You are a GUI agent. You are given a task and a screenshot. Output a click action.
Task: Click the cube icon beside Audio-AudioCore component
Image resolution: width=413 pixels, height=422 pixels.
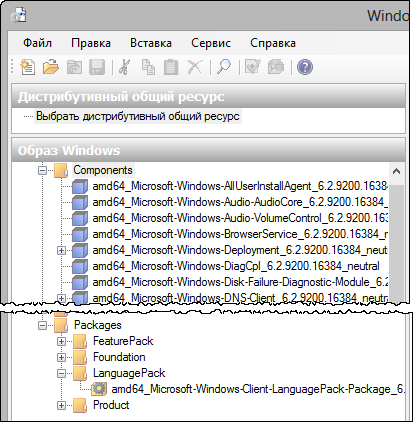point(80,202)
